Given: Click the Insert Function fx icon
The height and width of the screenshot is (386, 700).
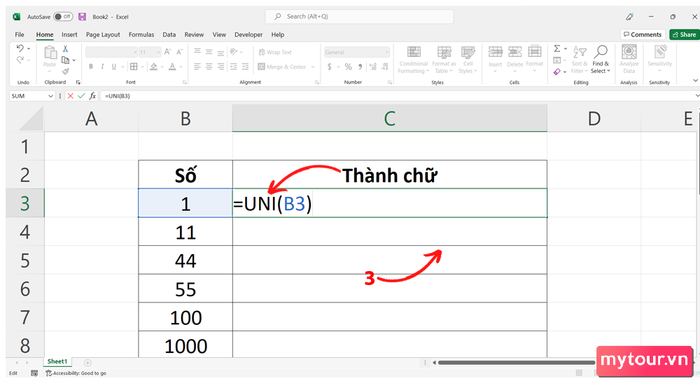Looking at the screenshot, I should 92,96.
